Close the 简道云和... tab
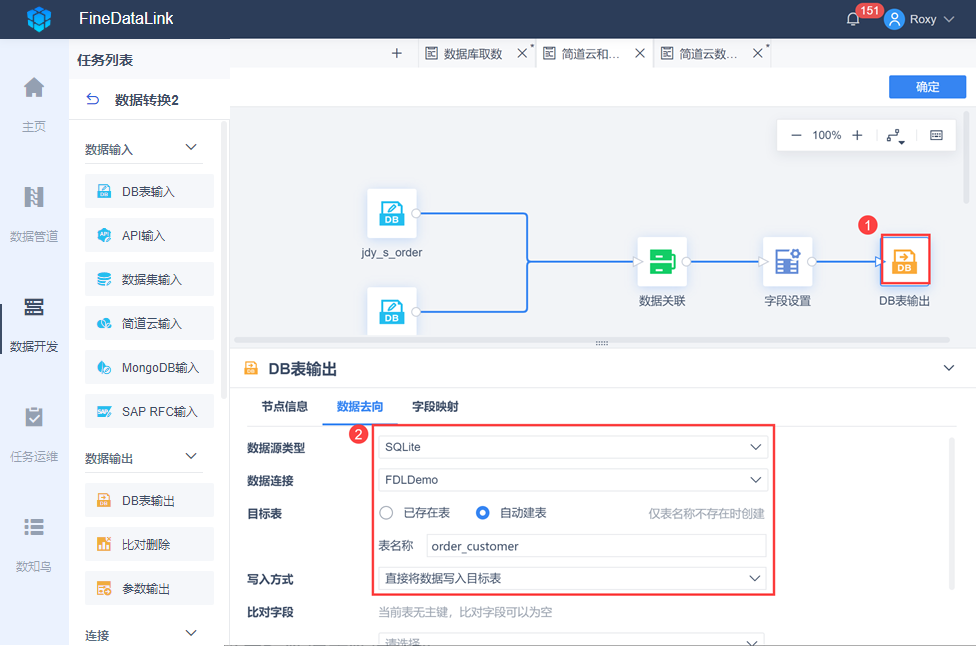The image size is (976, 646). pos(640,54)
